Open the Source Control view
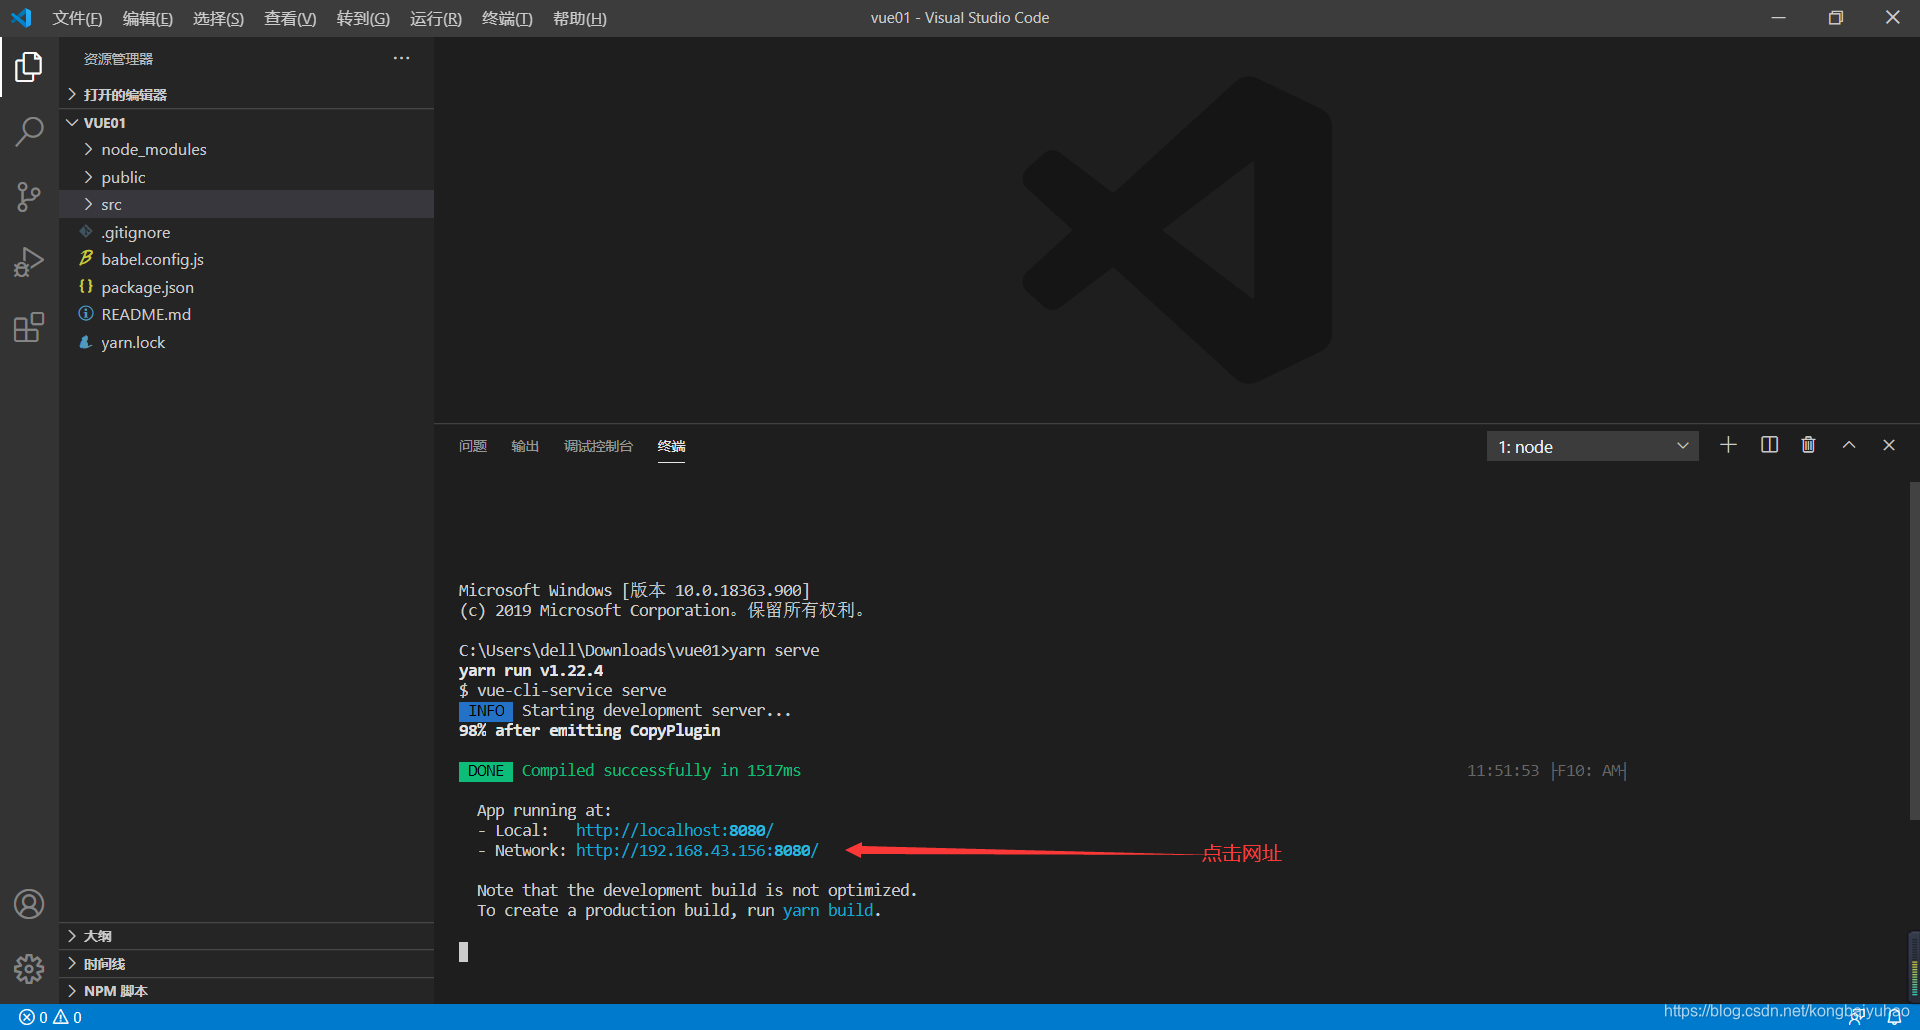Image resolution: width=1920 pixels, height=1030 pixels. [x=29, y=197]
